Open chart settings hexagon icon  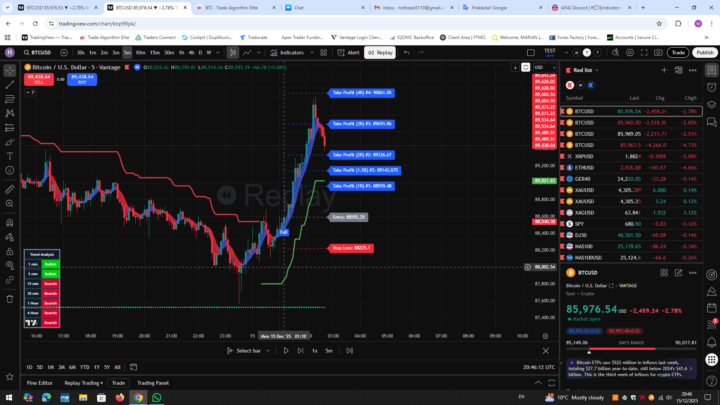click(630, 53)
